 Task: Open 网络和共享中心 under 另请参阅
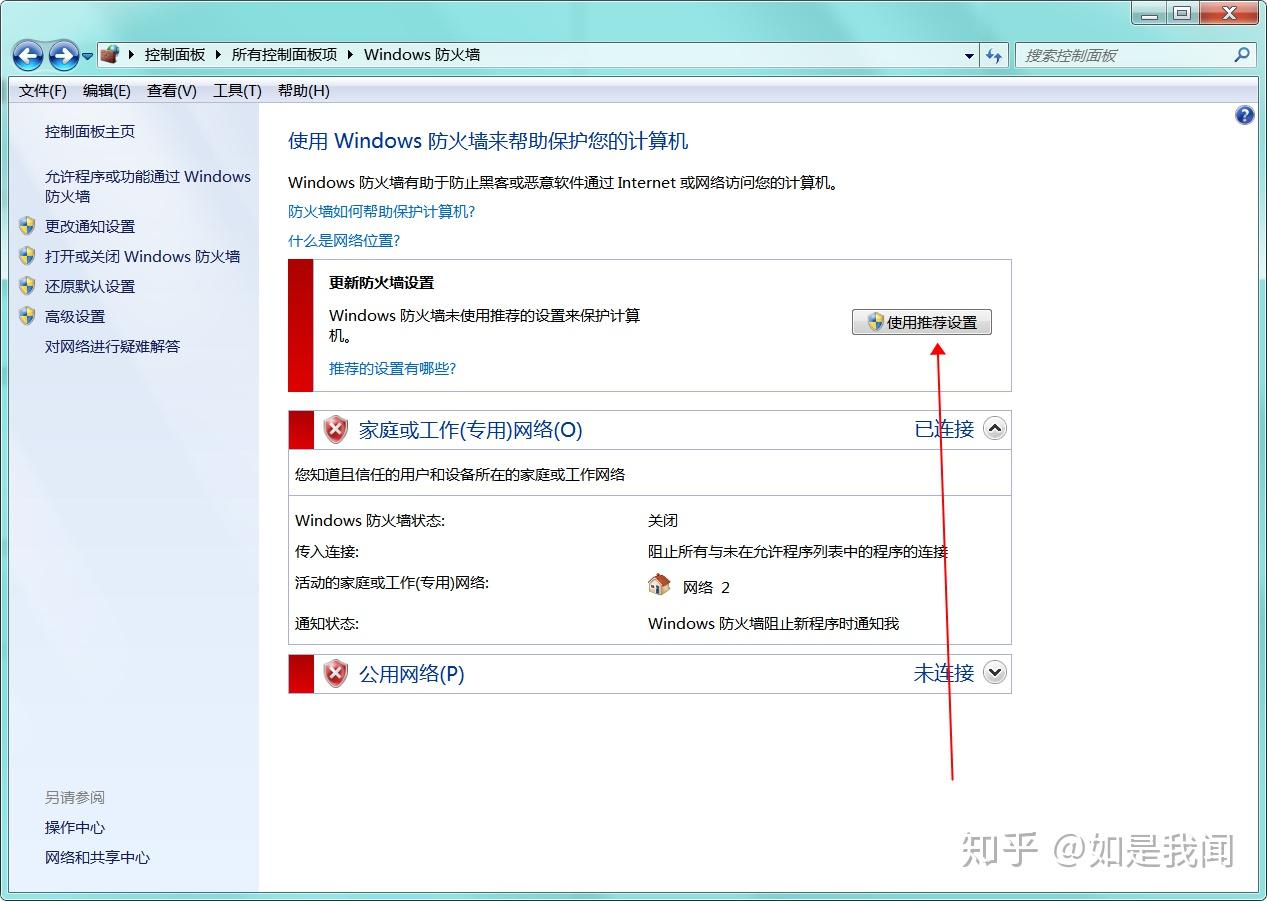pos(98,858)
